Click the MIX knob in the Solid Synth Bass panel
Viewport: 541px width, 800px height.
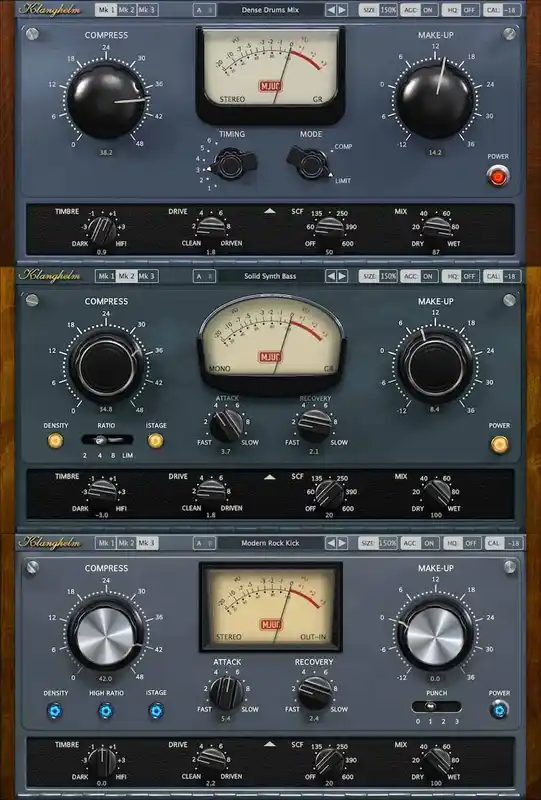(x=436, y=494)
